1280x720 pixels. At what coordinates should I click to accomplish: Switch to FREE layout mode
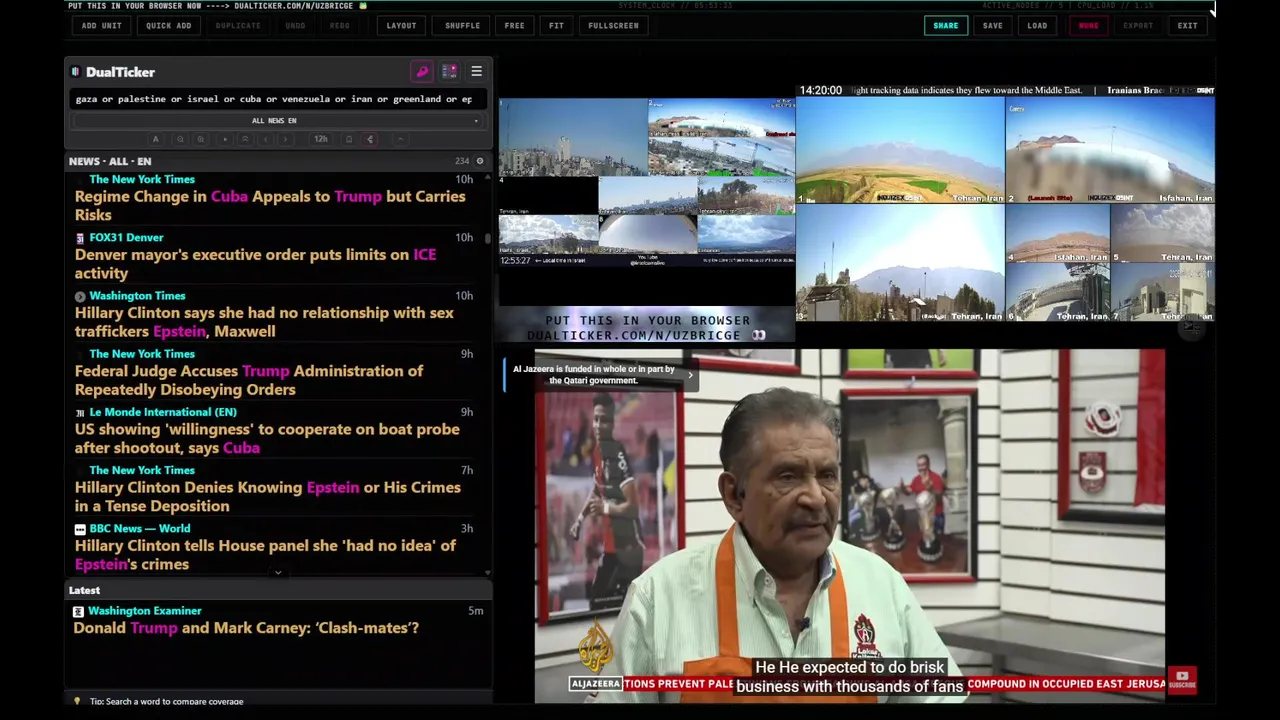click(515, 25)
